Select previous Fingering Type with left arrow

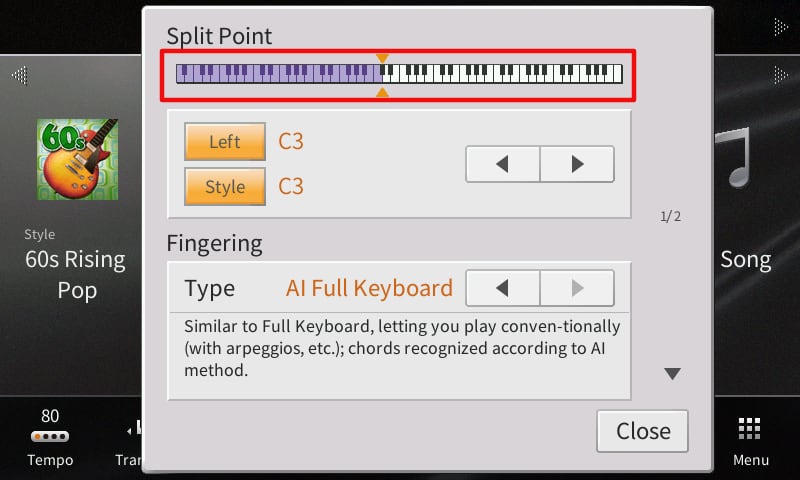pos(503,289)
